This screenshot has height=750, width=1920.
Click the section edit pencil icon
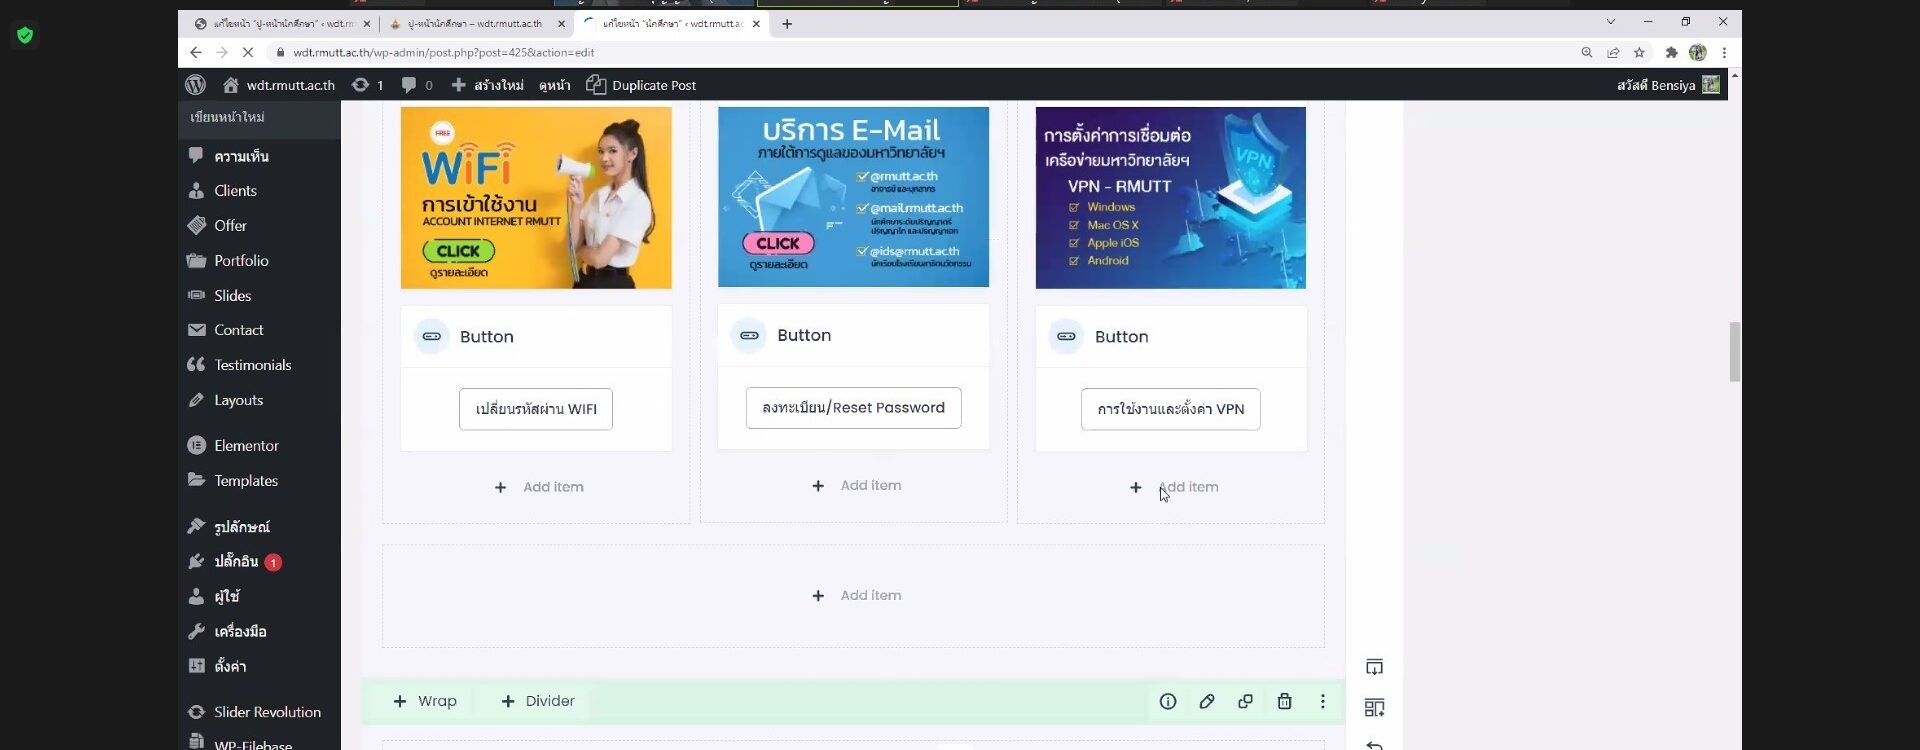pos(1207,701)
